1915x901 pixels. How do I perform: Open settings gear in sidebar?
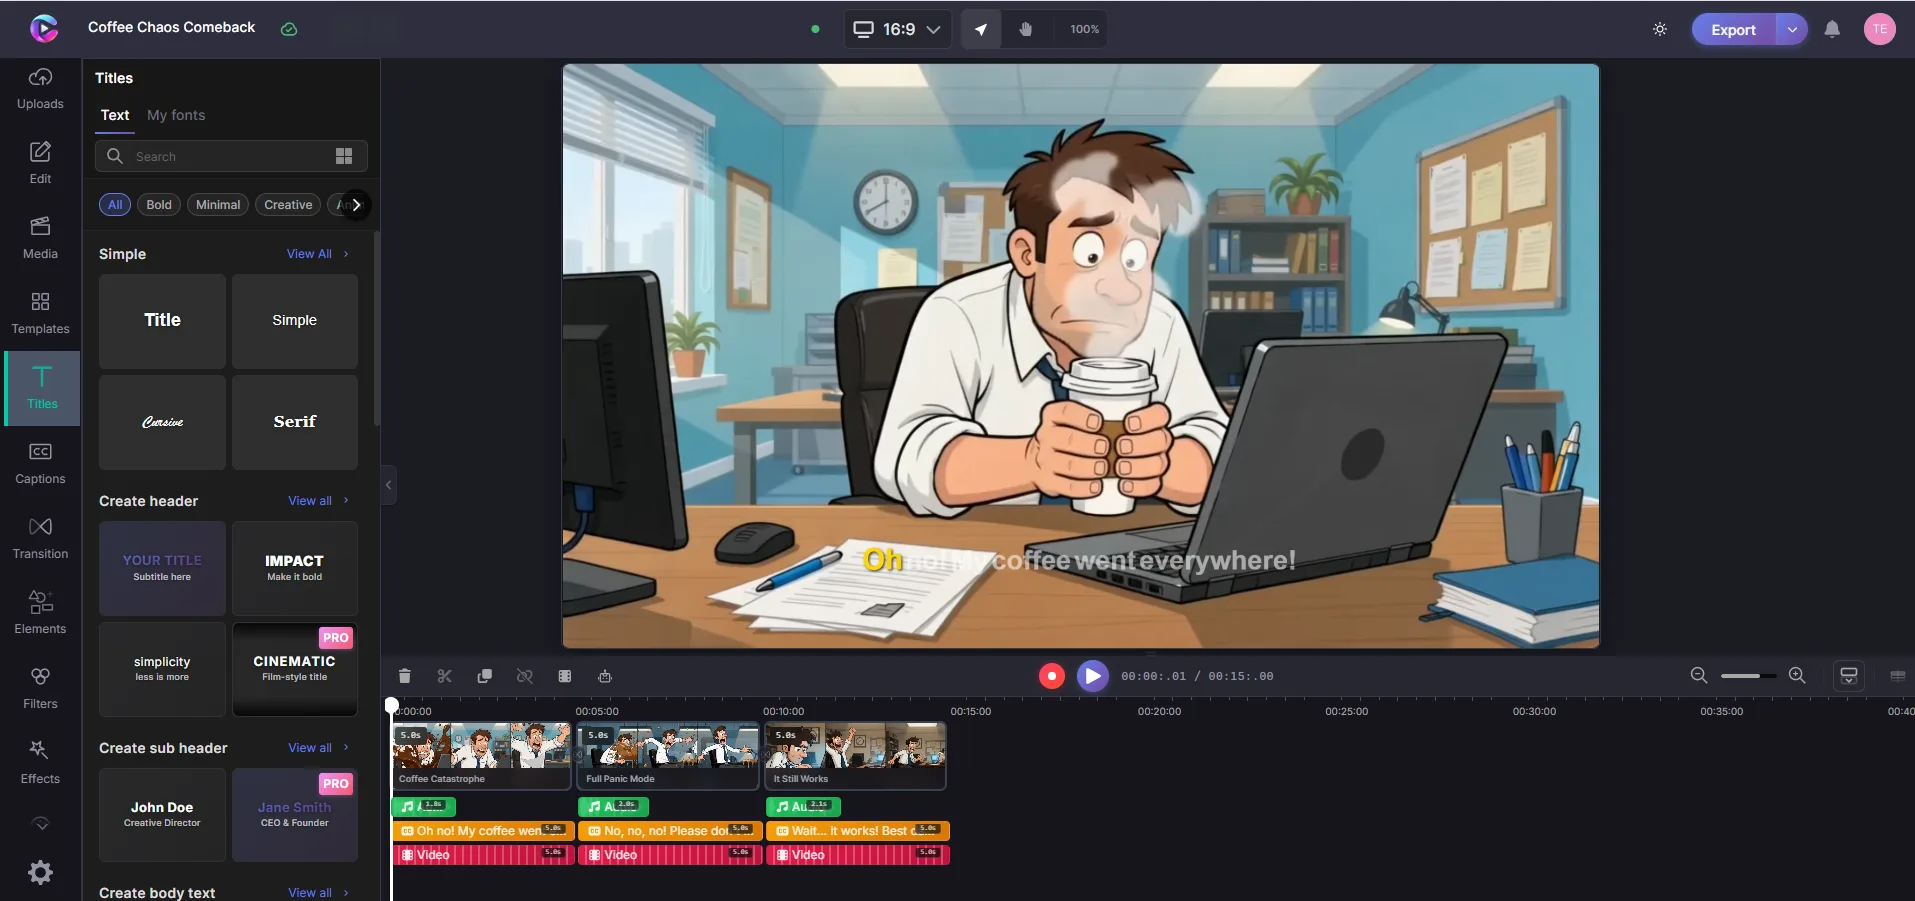pos(40,872)
